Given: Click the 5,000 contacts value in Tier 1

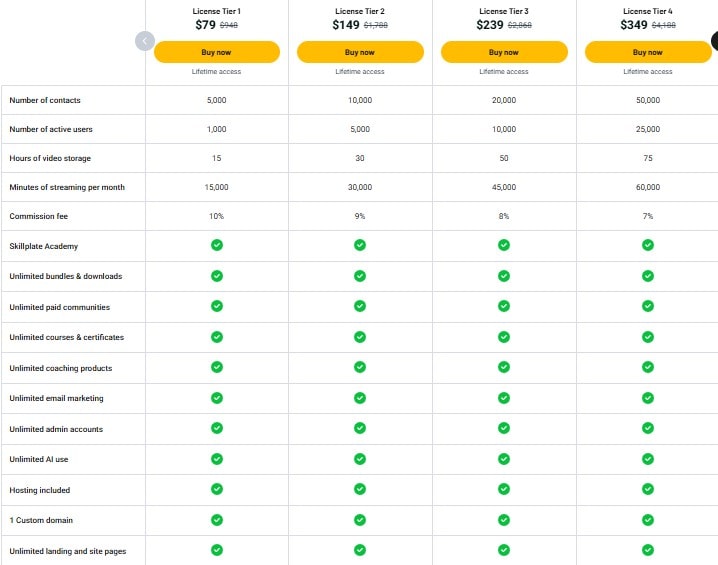Looking at the screenshot, I should click(217, 100).
